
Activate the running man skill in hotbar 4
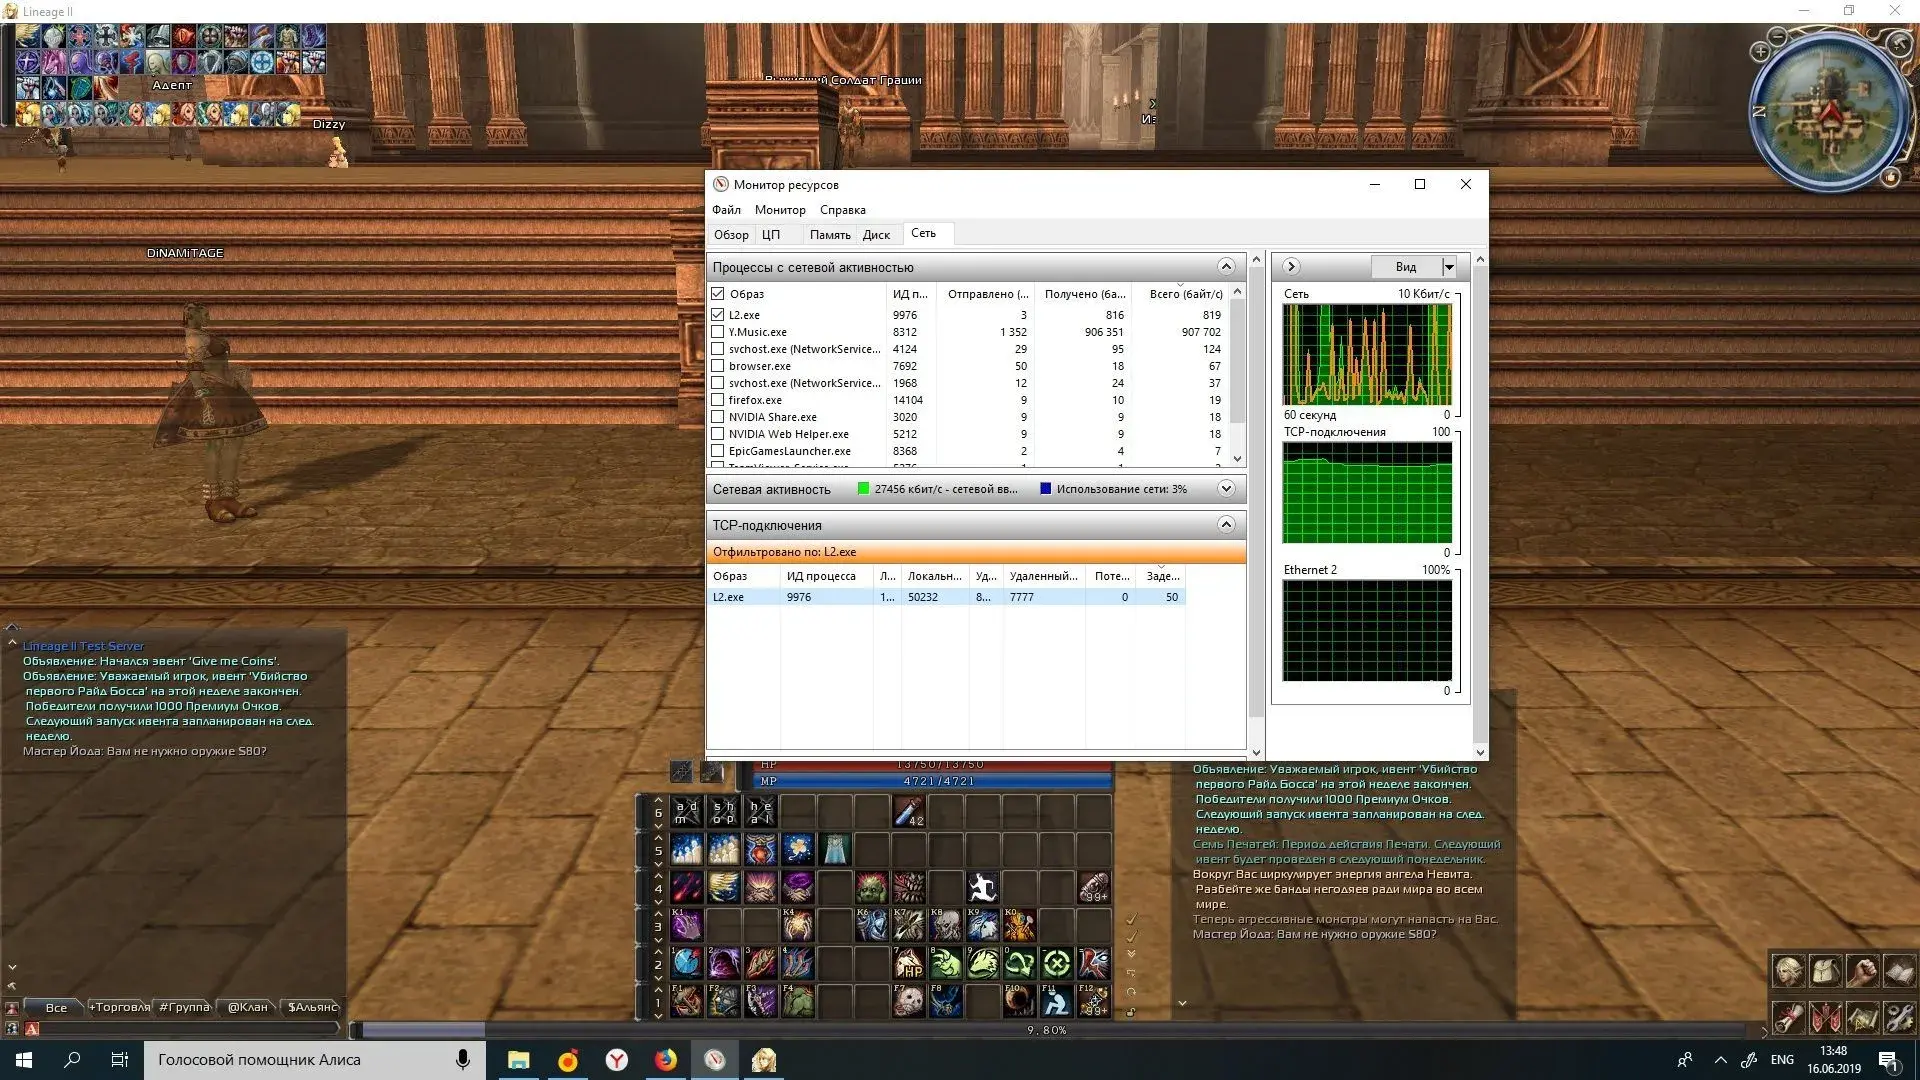click(x=982, y=887)
